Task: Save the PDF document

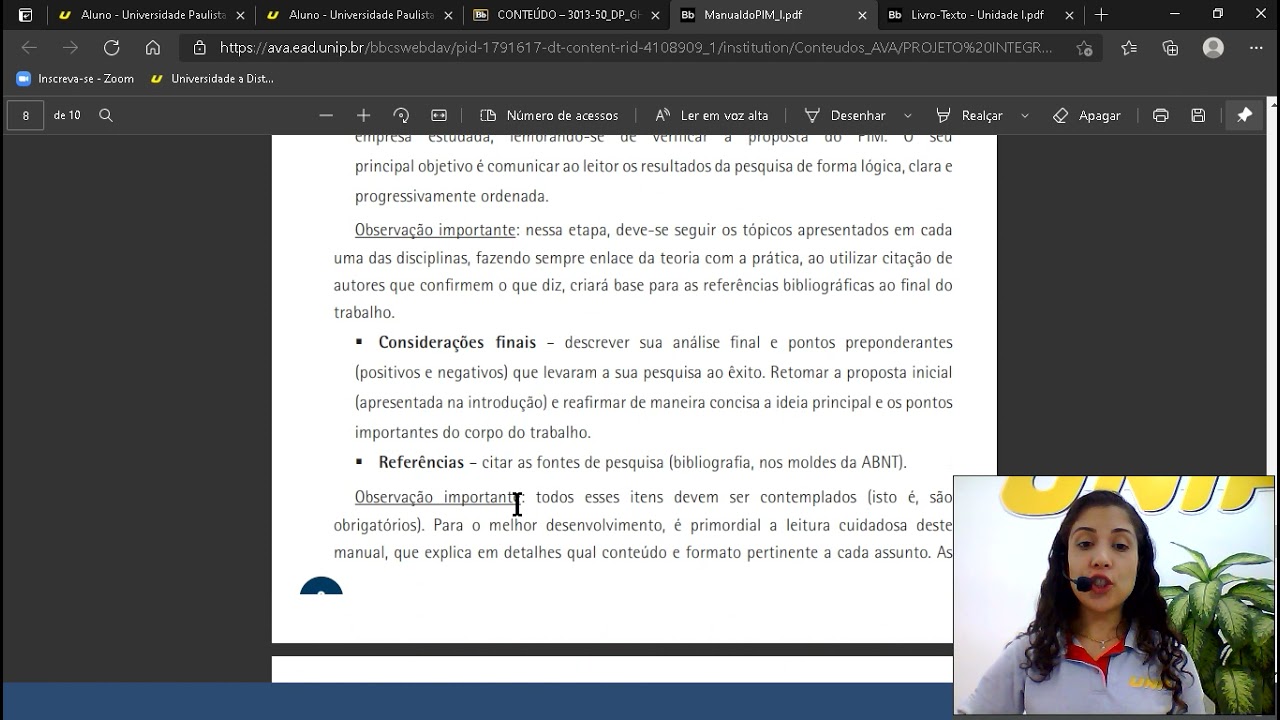Action: [x=1198, y=115]
